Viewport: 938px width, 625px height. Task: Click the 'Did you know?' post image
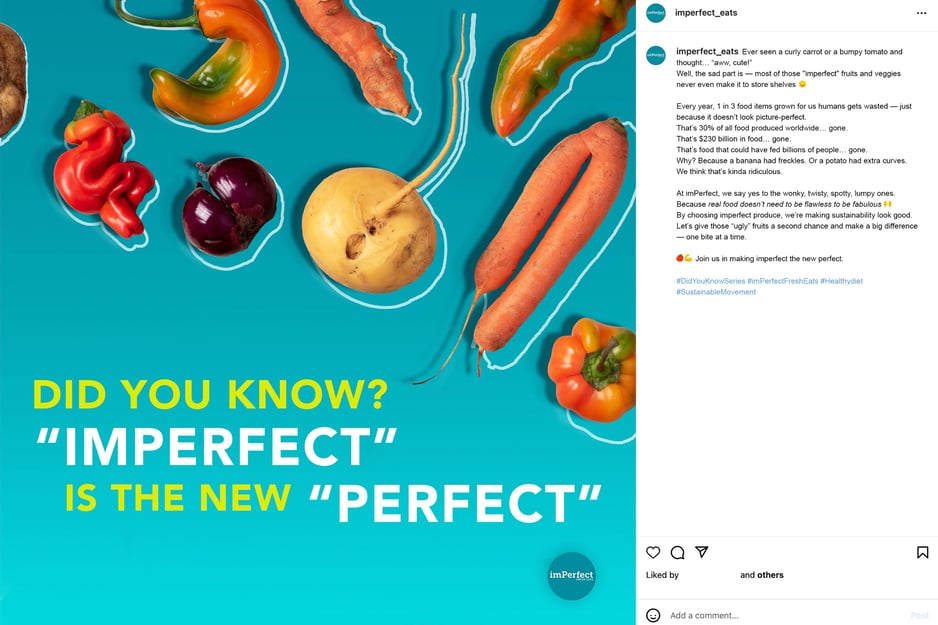(318, 312)
